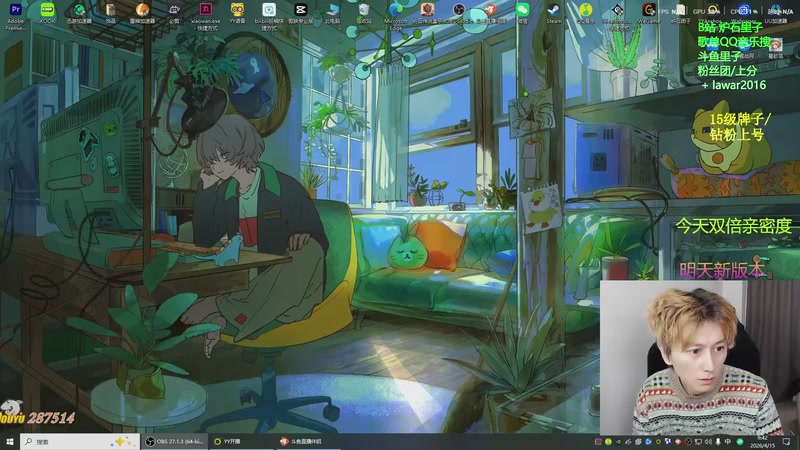Viewport: 800px width, 450px height.
Task: Open the volume icon in system tray
Action: point(708,441)
